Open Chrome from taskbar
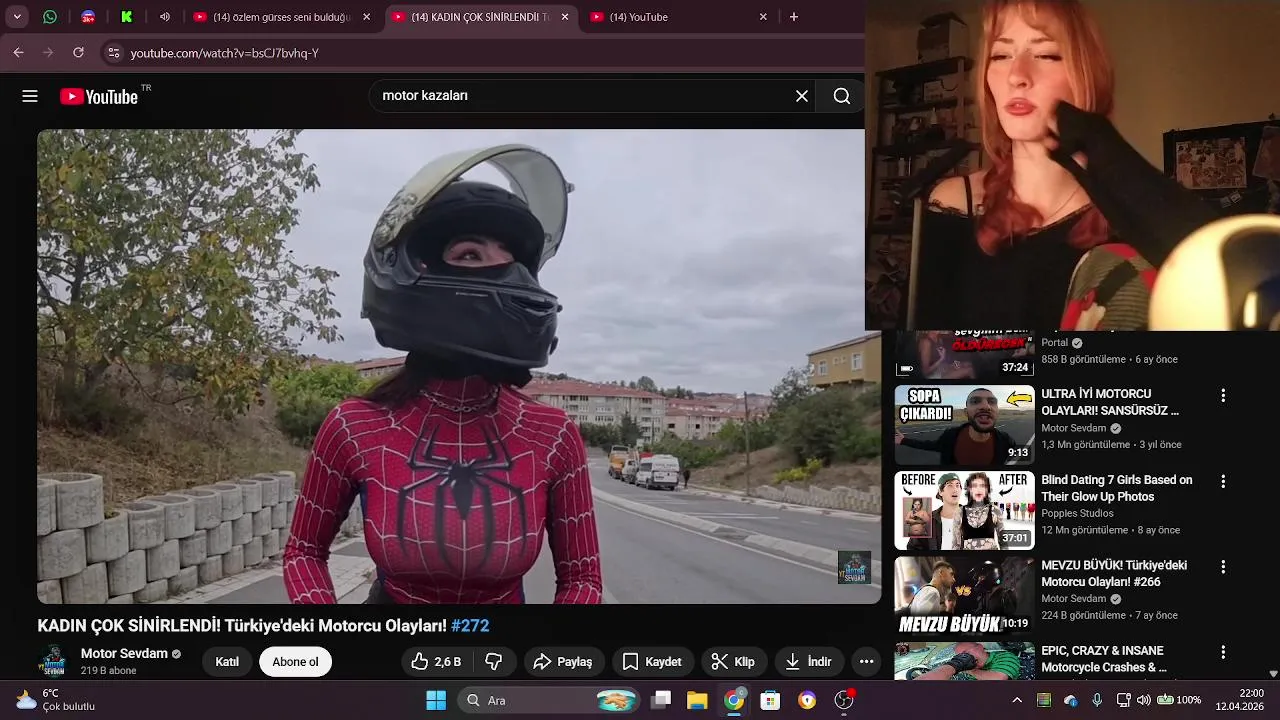 point(734,700)
